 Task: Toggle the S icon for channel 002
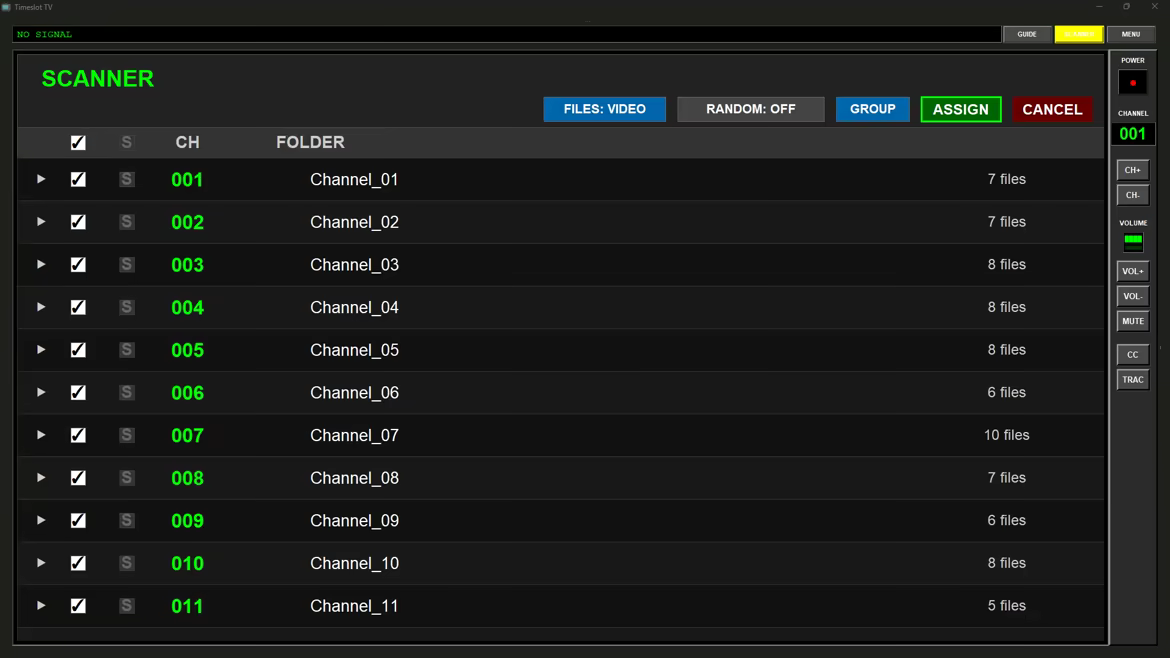(x=127, y=222)
